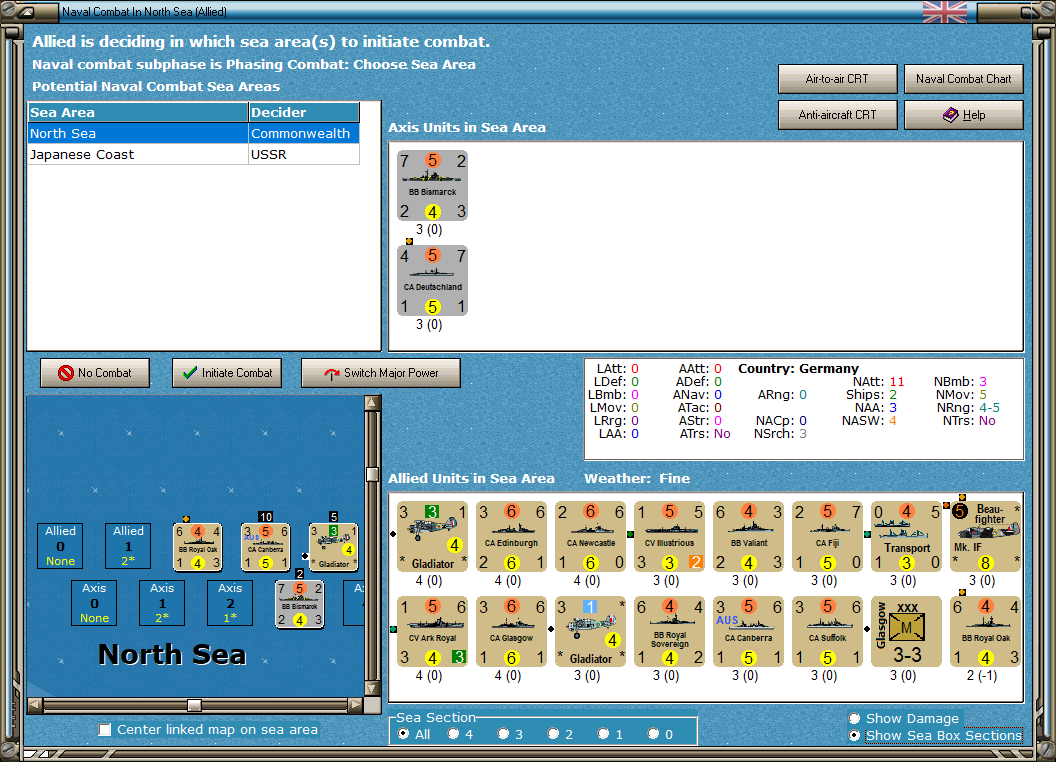Image resolution: width=1056 pixels, height=762 pixels.
Task: Click the British flag icon in title bar
Action: pyautogui.click(x=944, y=11)
